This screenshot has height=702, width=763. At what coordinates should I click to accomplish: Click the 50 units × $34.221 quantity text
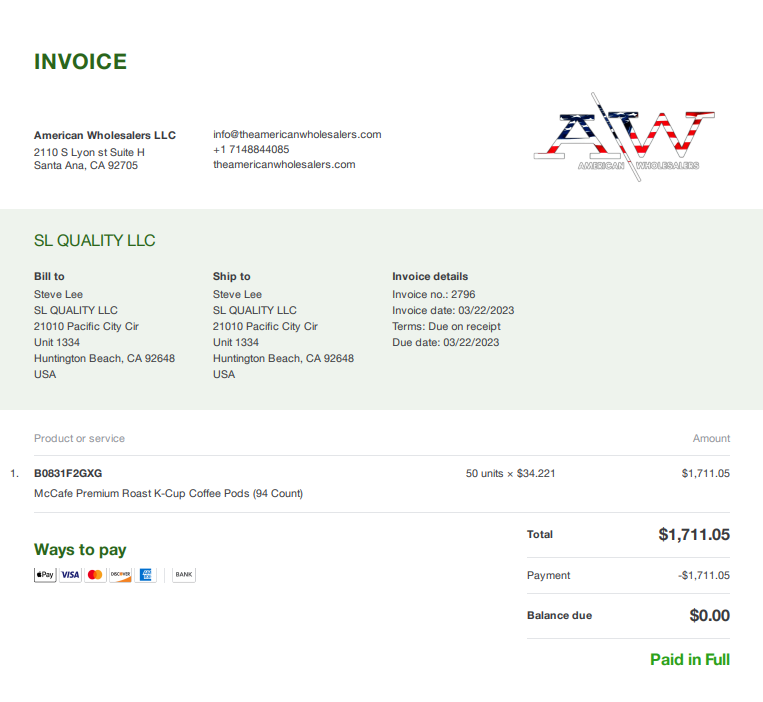tap(510, 473)
